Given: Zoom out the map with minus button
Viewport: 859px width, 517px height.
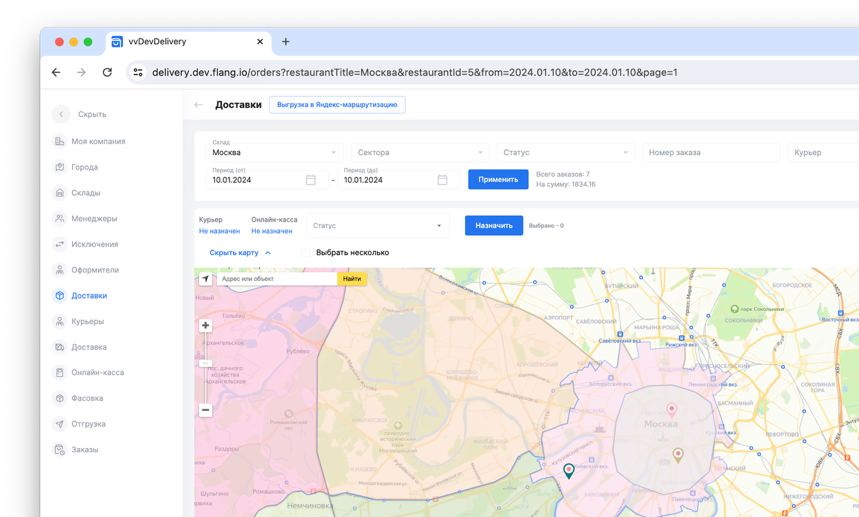Looking at the screenshot, I should coord(205,410).
